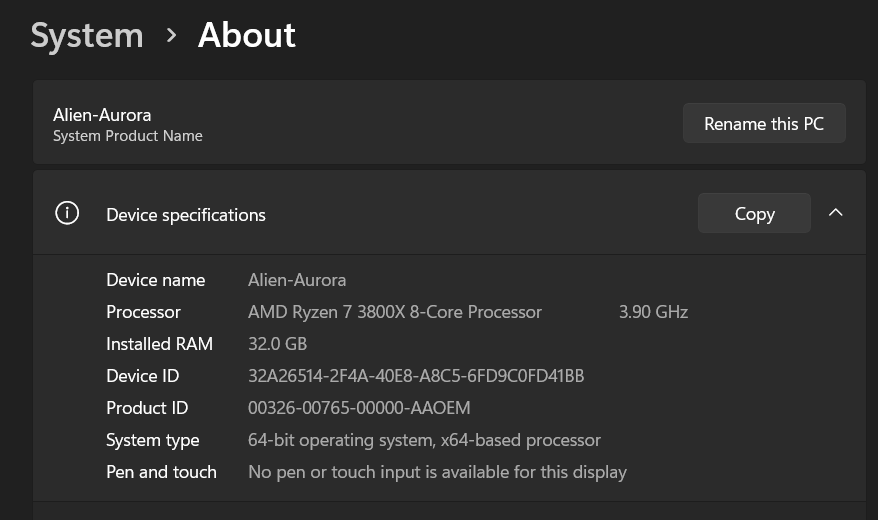Click the AMD Ryzen 7 3800X processor text
The width and height of the screenshot is (878, 520).
pyautogui.click(x=395, y=312)
